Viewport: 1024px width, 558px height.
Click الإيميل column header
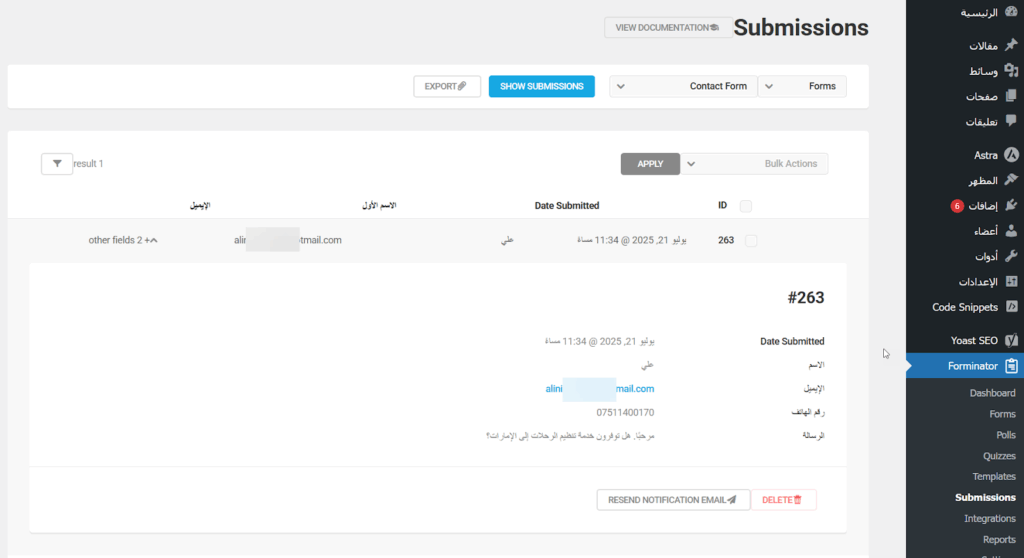200,205
